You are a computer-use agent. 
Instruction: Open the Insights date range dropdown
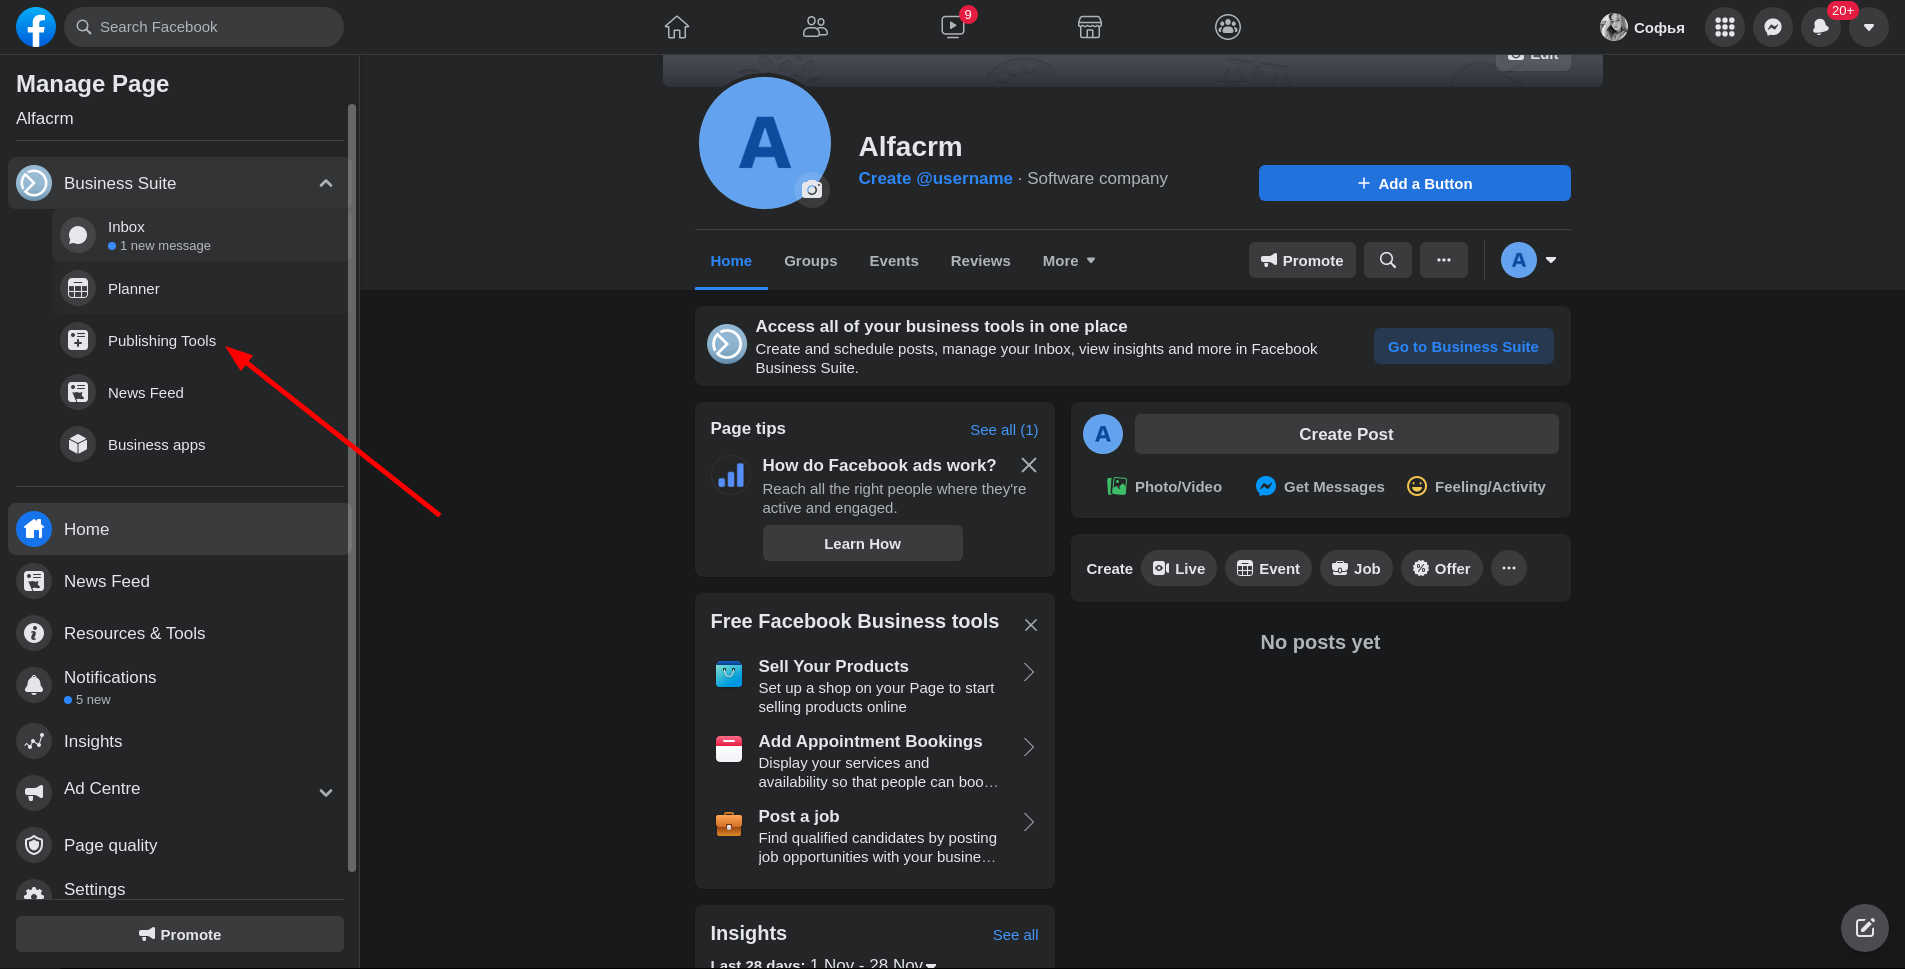click(874, 963)
